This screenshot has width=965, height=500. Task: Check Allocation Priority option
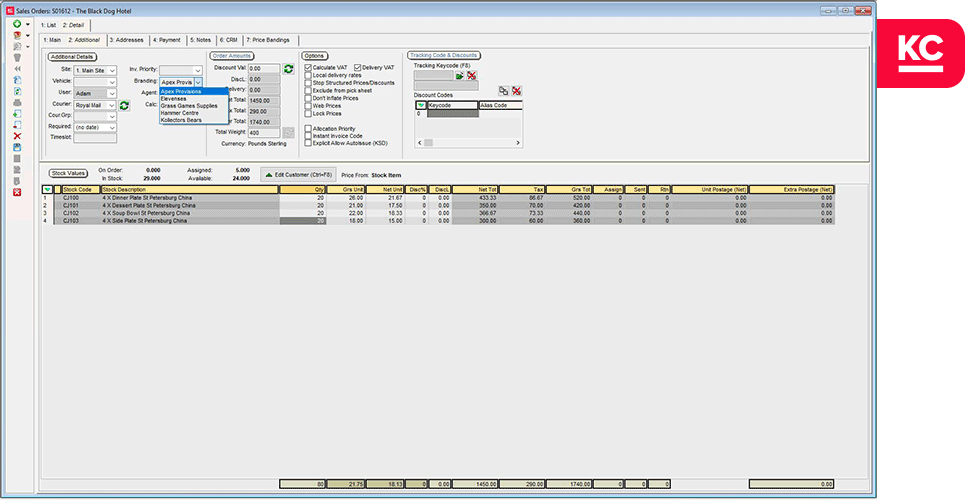pyautogui.click(x=308, y=129)
